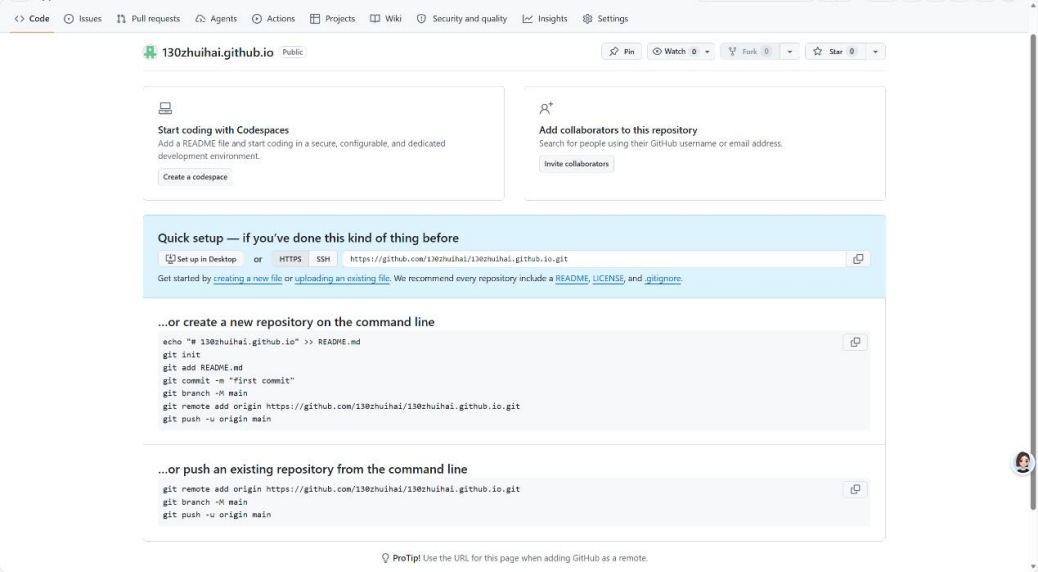Open the .gitignore link

[x=663, y=278]
